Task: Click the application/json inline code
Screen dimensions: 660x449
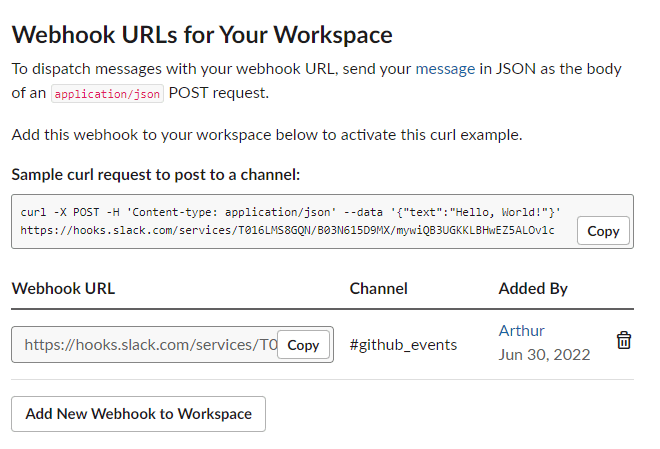Action: [x=107, y=93]
